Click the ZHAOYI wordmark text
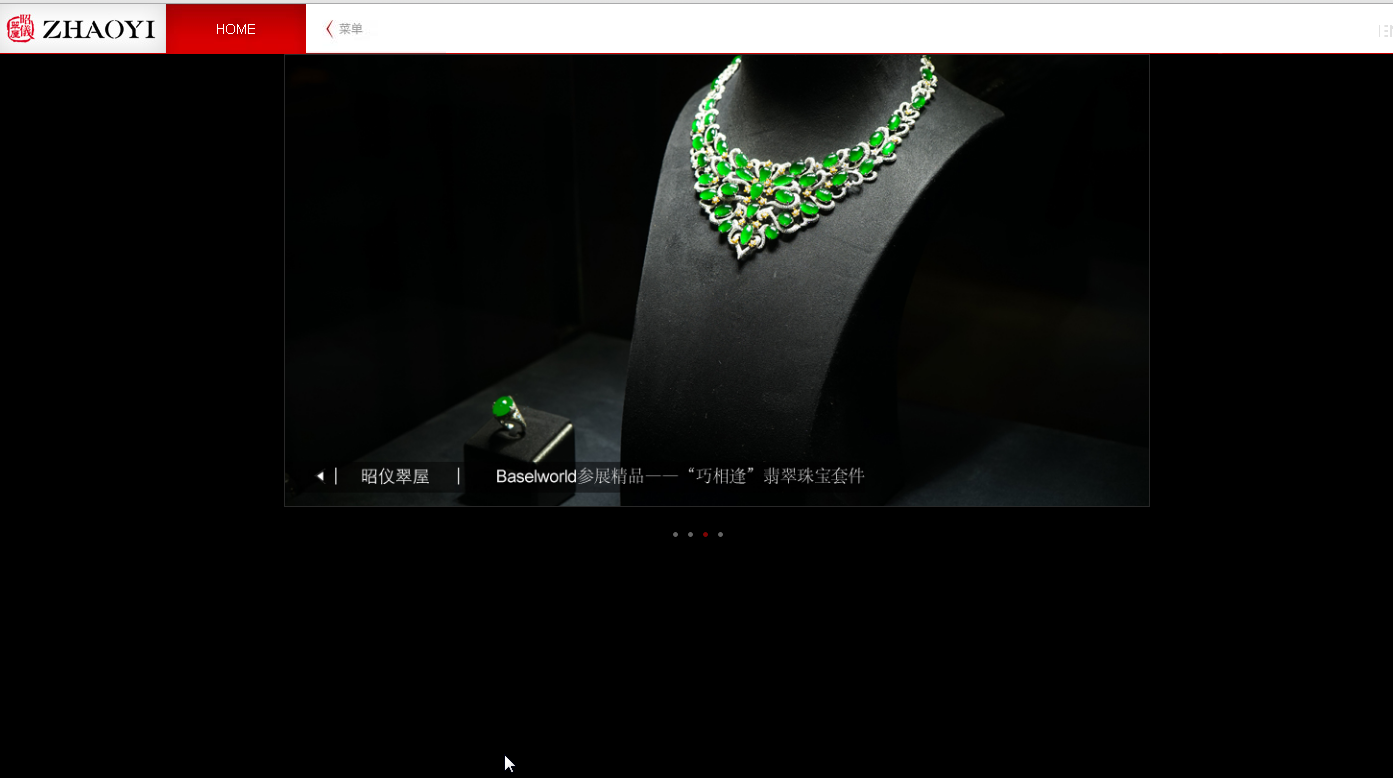The width and height of the screenshot is (1393, 778). [x=98, y=30]
